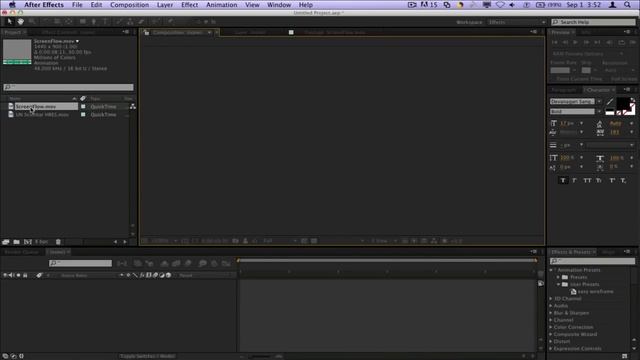This screenshot has height=360, width=640.
Task: Click the Last Frame button in Preview panel
Action: (598, 42)
